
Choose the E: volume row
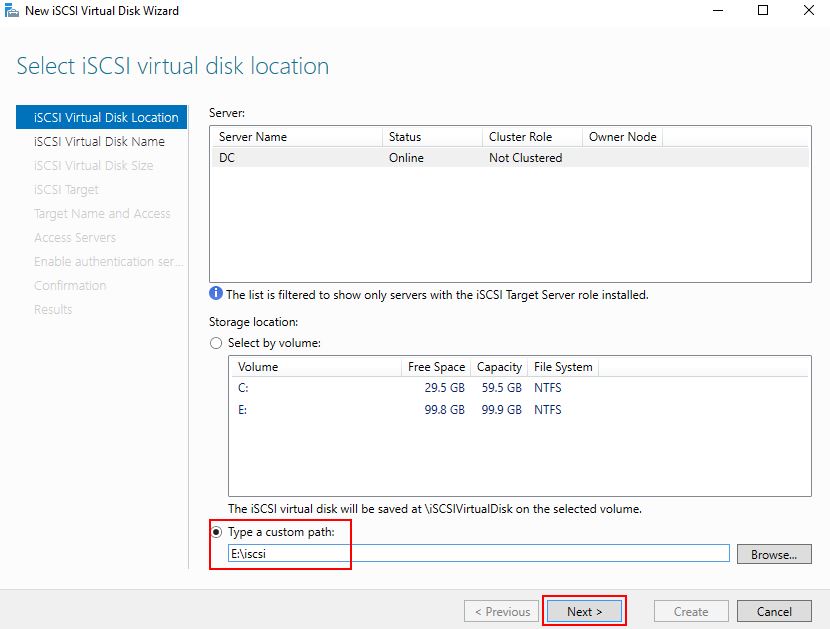519,409
